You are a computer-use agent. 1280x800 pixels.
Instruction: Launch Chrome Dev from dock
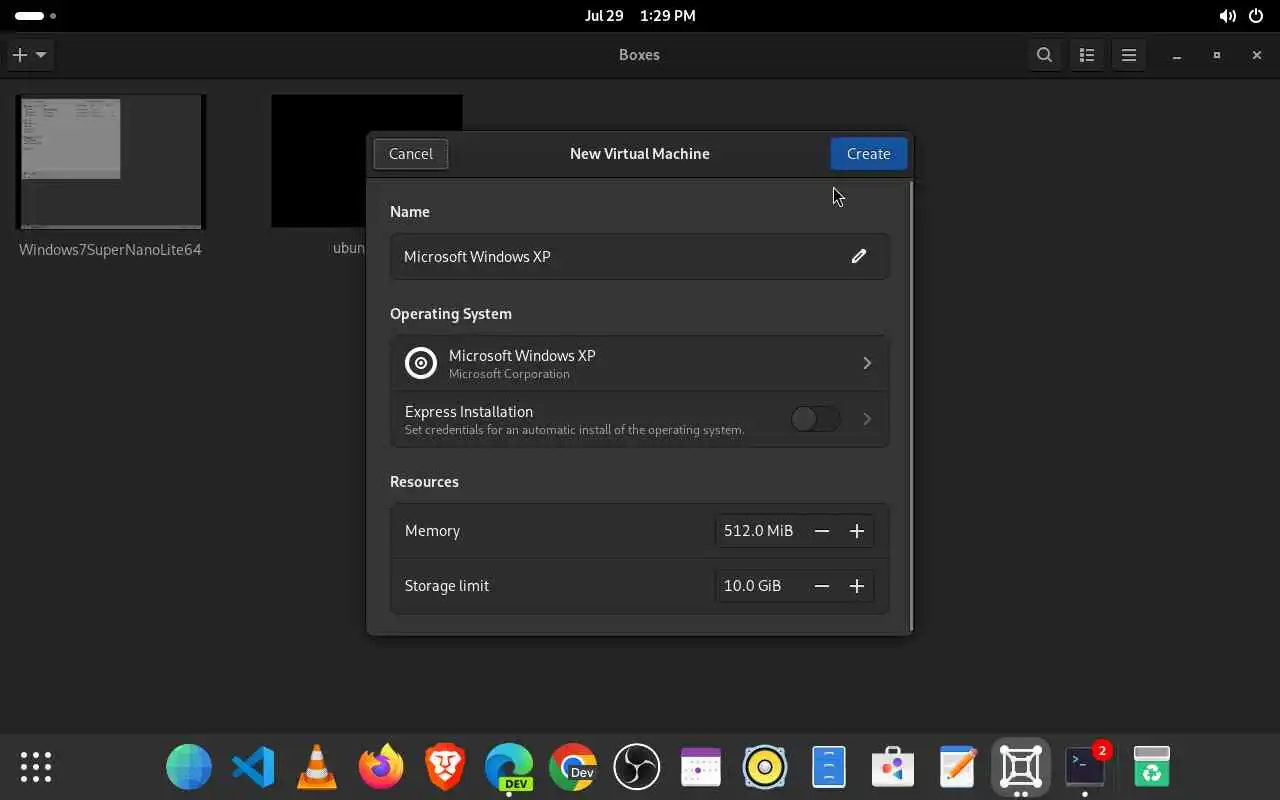click(x=573, y=767)
